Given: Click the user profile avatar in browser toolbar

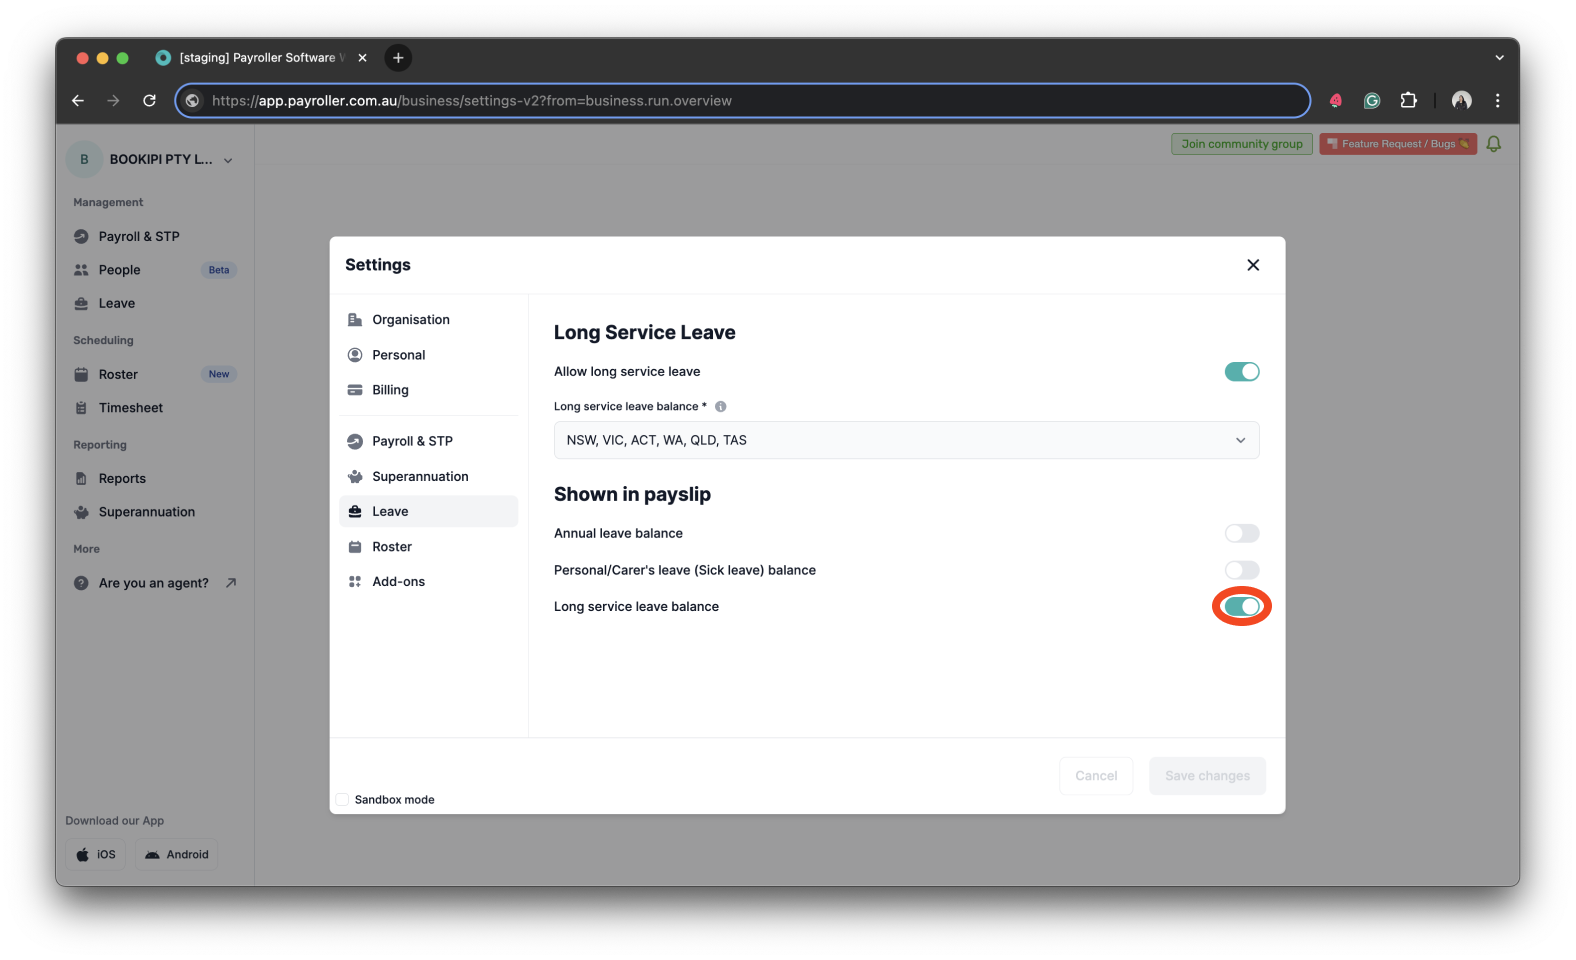Looking at the screenshot, I should point(1461,100).
